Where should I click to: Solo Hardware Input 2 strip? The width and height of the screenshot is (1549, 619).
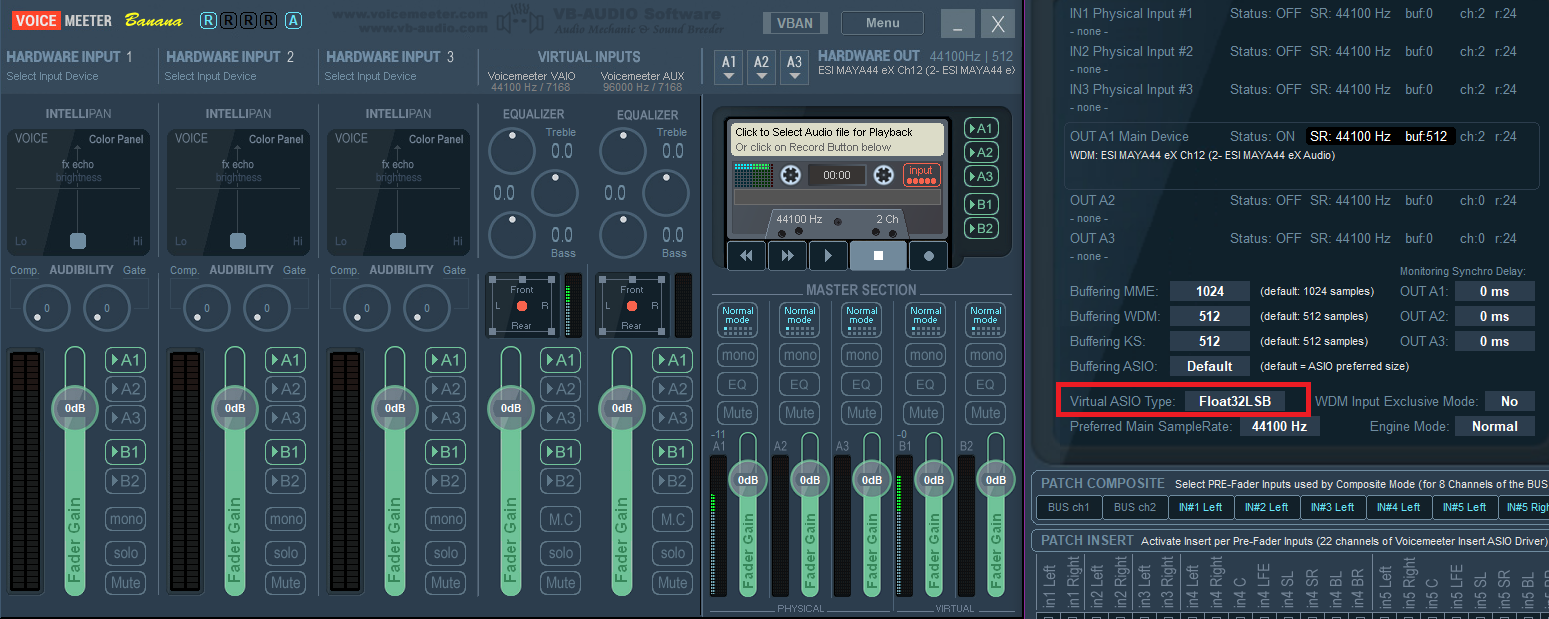click(x=286, y=552)
